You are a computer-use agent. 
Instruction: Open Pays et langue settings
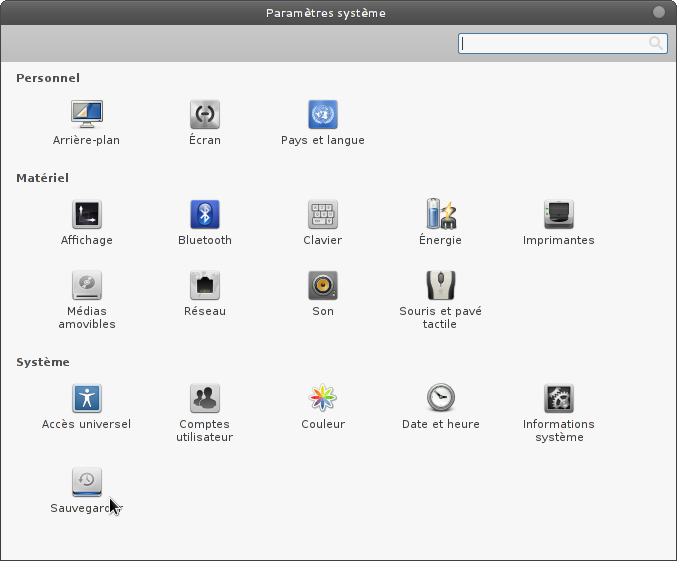(x=323, y=114)
